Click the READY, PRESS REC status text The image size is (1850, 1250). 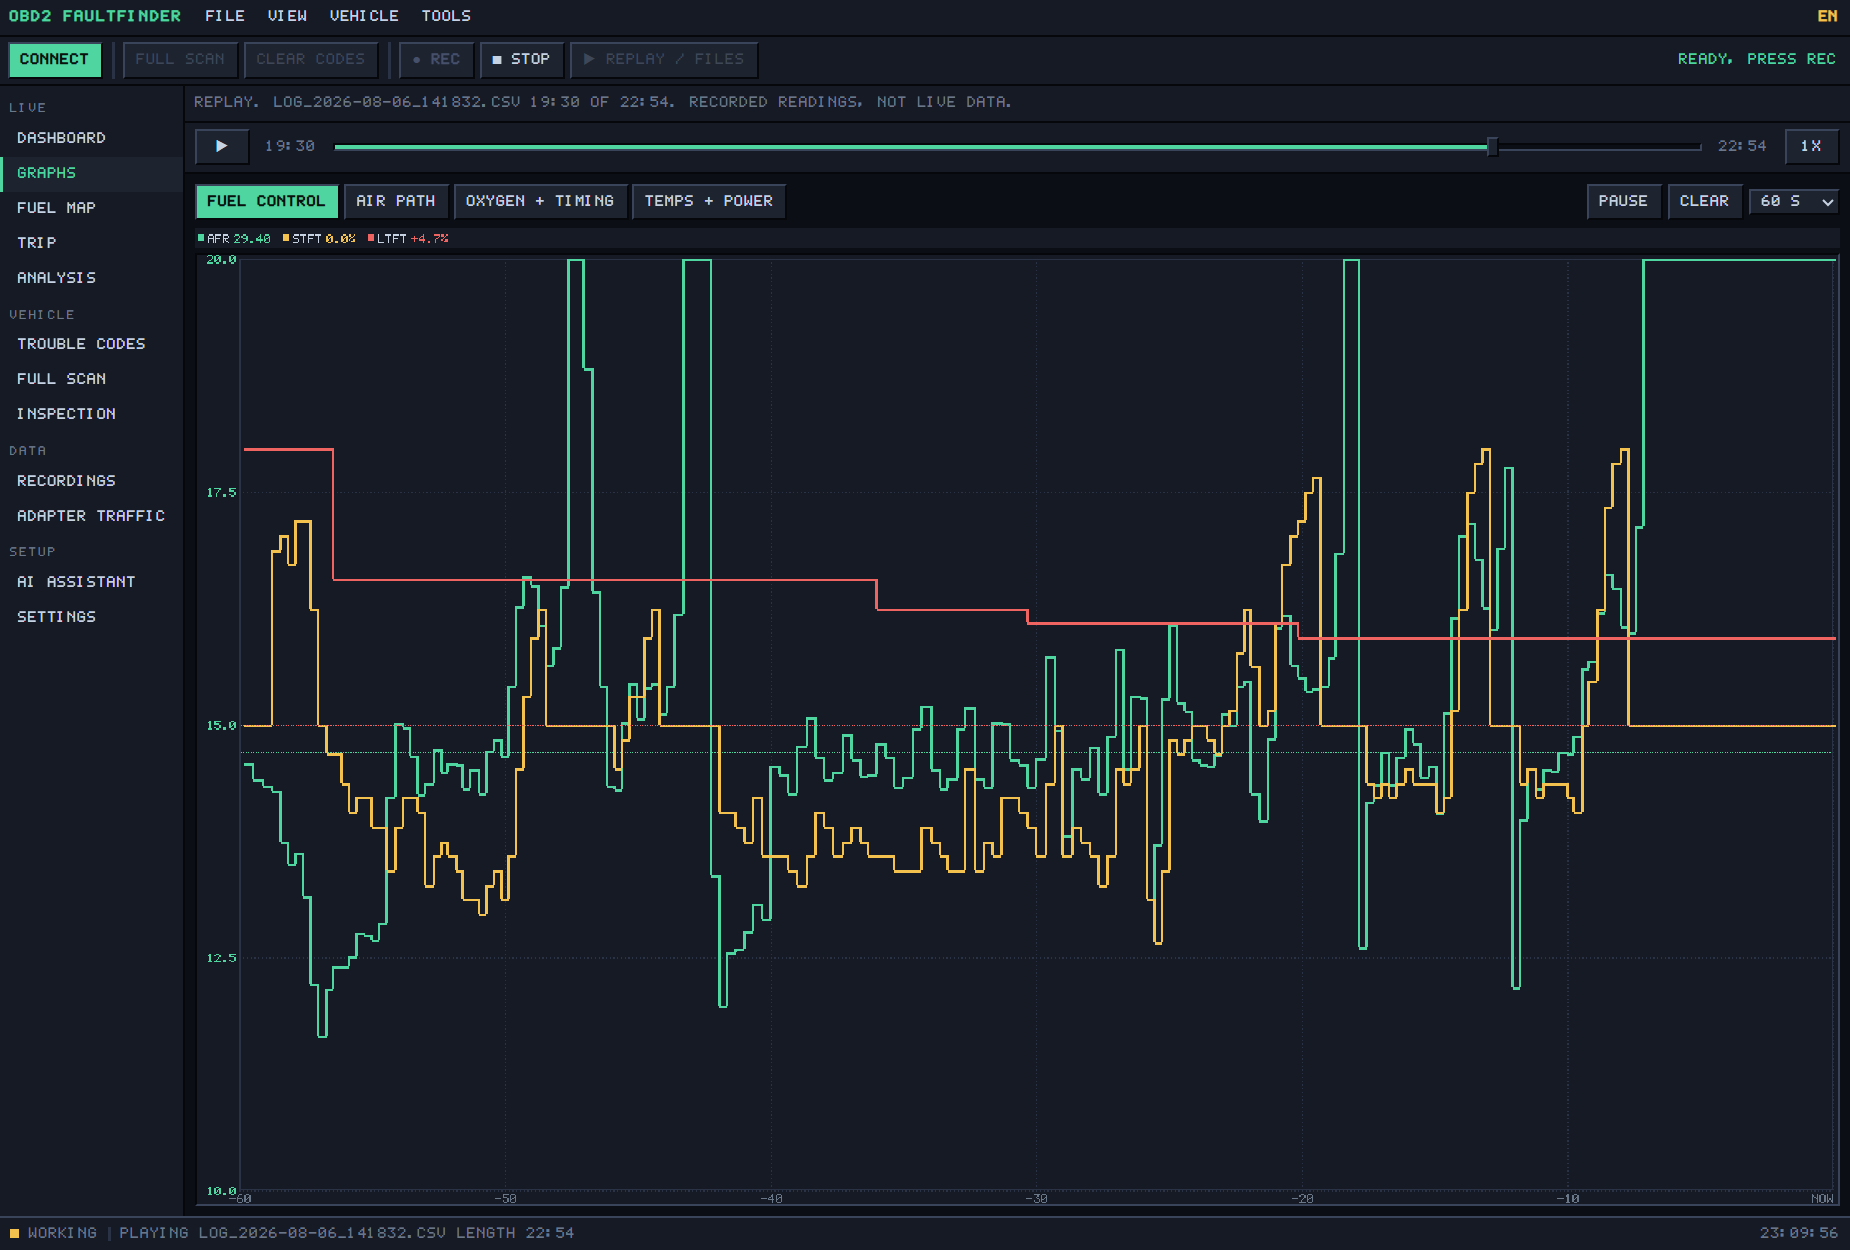coord(1756,60)
